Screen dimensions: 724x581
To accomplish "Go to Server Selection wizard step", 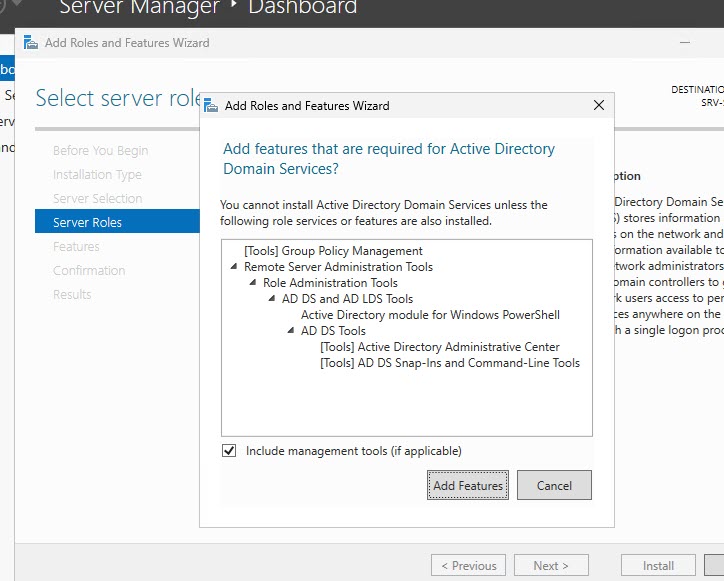I will coord(97,199).
